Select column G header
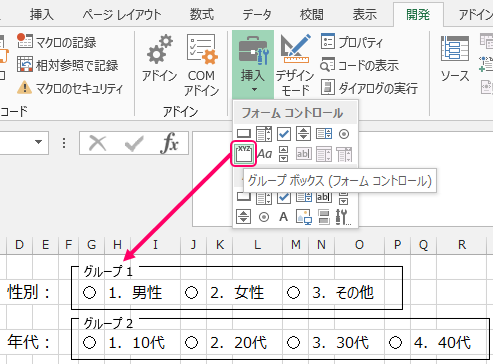The width and height of the screenshot is (493, 364). 92,245
